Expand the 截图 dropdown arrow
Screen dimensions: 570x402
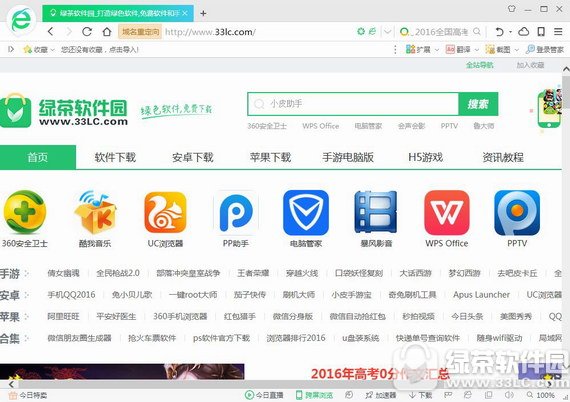[517, 49]
